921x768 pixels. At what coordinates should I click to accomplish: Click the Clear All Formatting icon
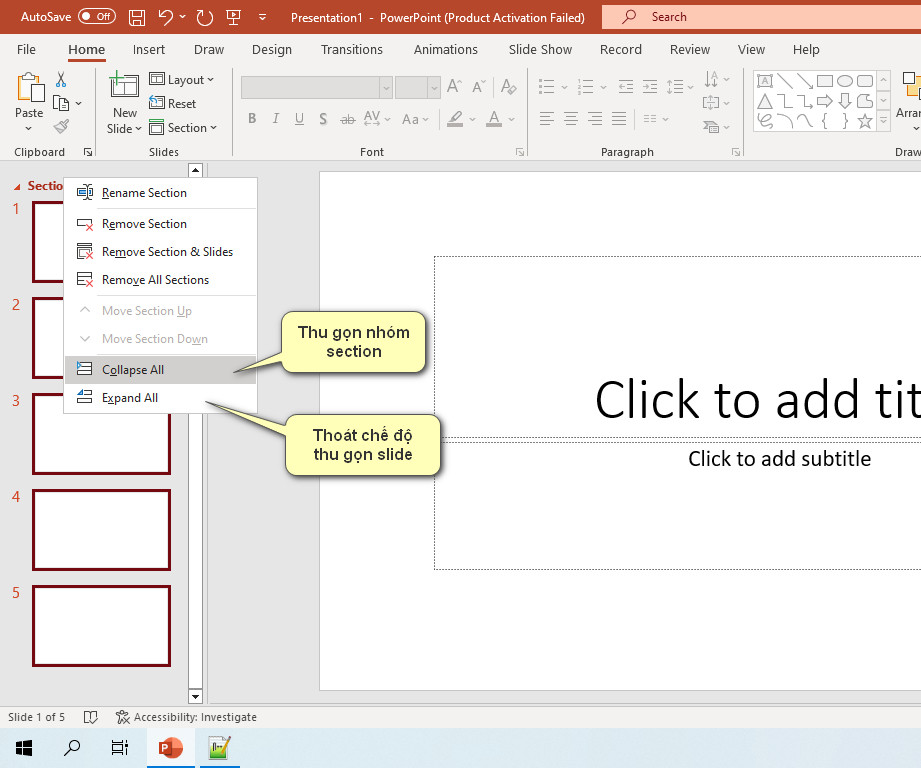509,87
